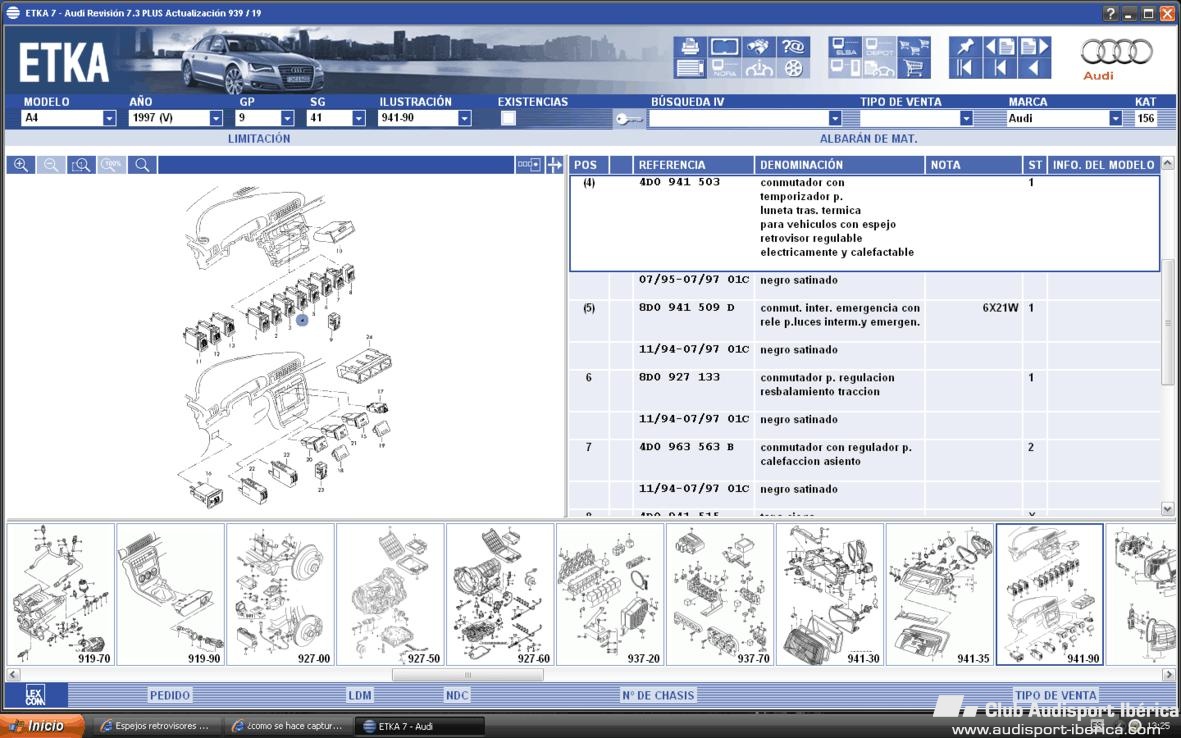
Task: Open the Búsqueda IV dropdown arrow
Action: [x=835, y=118]
